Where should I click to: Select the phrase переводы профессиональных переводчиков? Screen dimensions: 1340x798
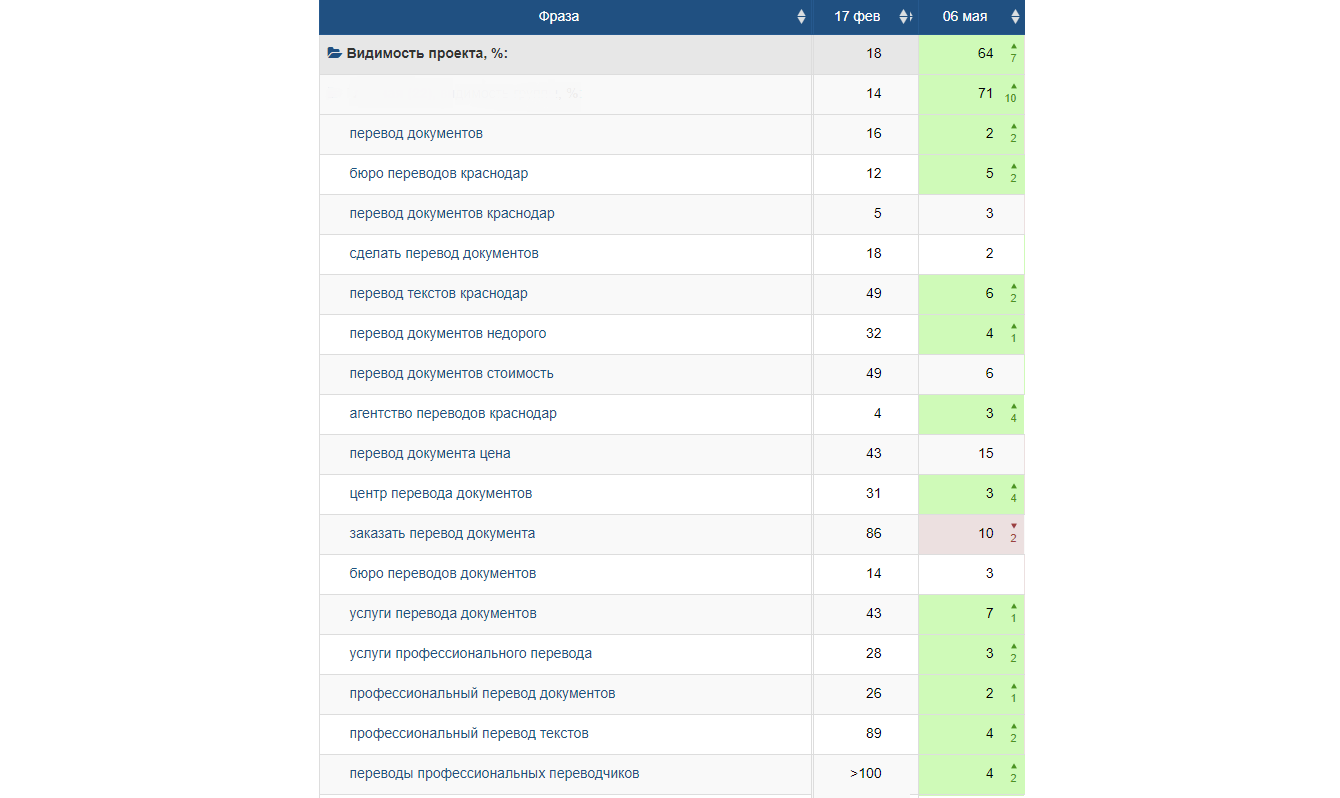point(495,774)
